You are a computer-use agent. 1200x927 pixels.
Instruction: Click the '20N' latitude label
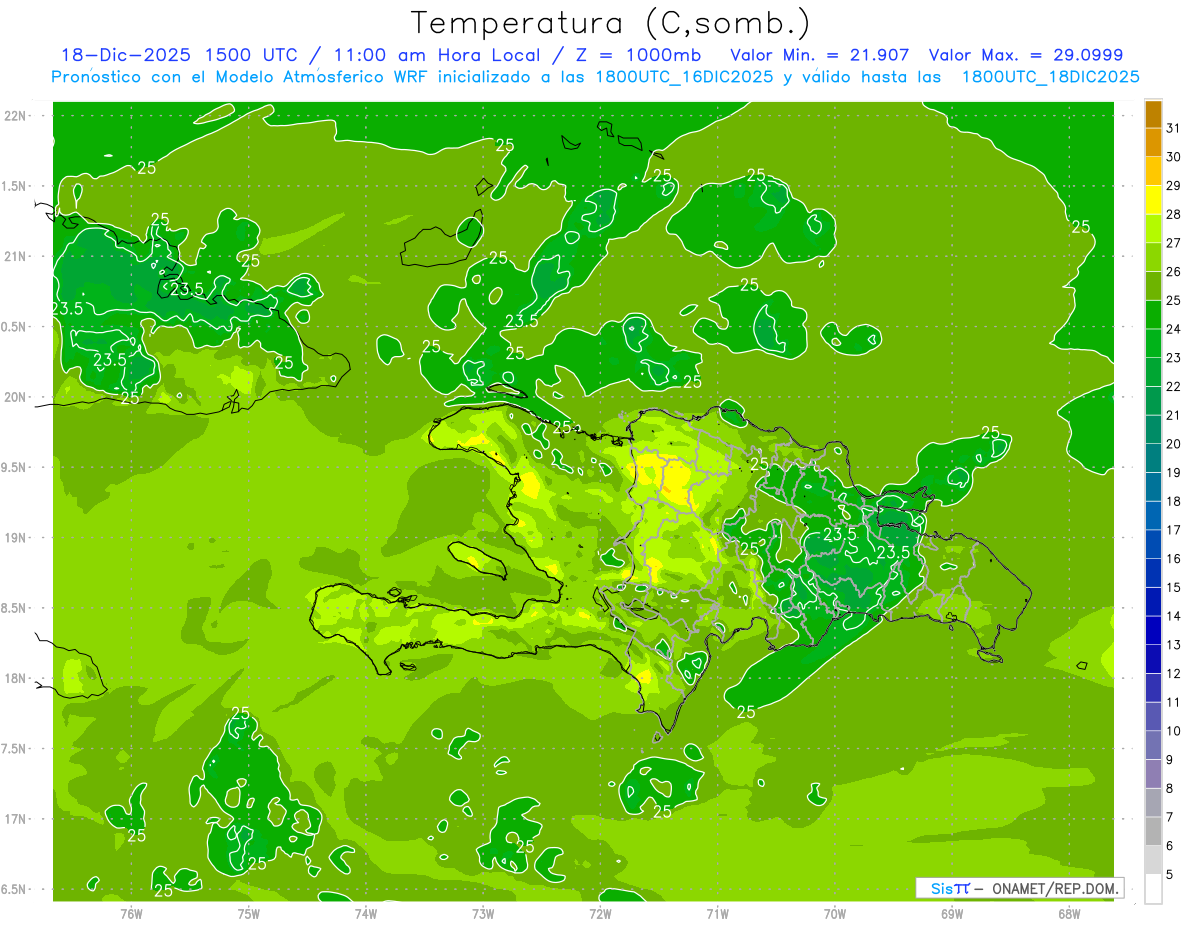pos(17,397)
